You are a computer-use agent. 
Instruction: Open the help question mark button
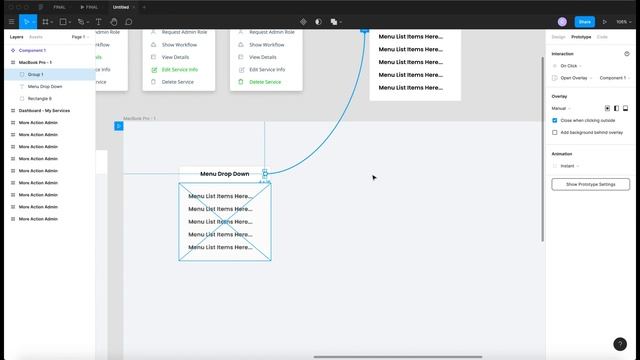coord(620,344)
